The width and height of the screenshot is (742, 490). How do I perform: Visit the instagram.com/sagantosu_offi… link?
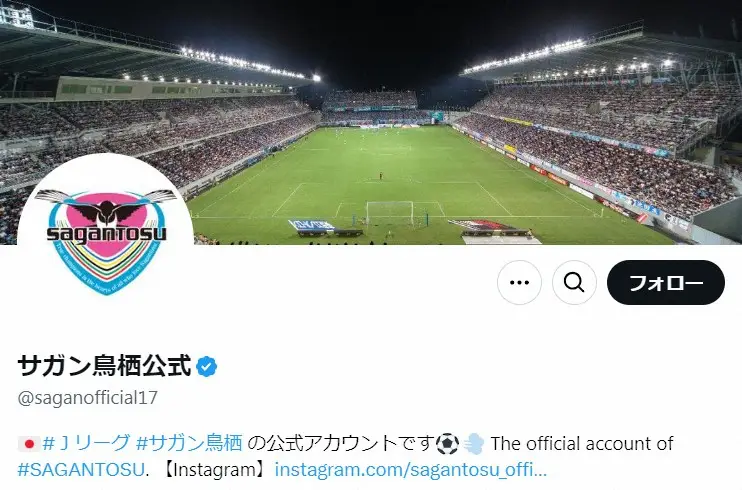(410, 470)
